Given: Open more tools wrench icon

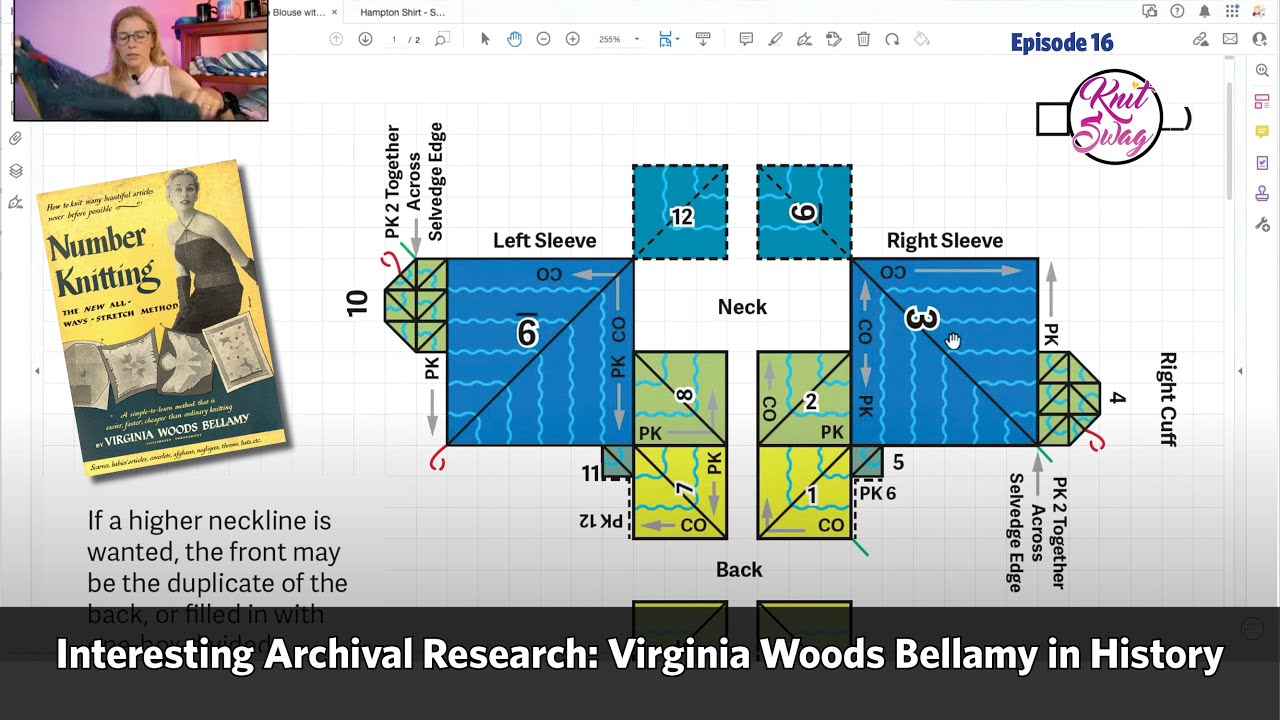Looking at the screenshot, I should (1262, 224).
